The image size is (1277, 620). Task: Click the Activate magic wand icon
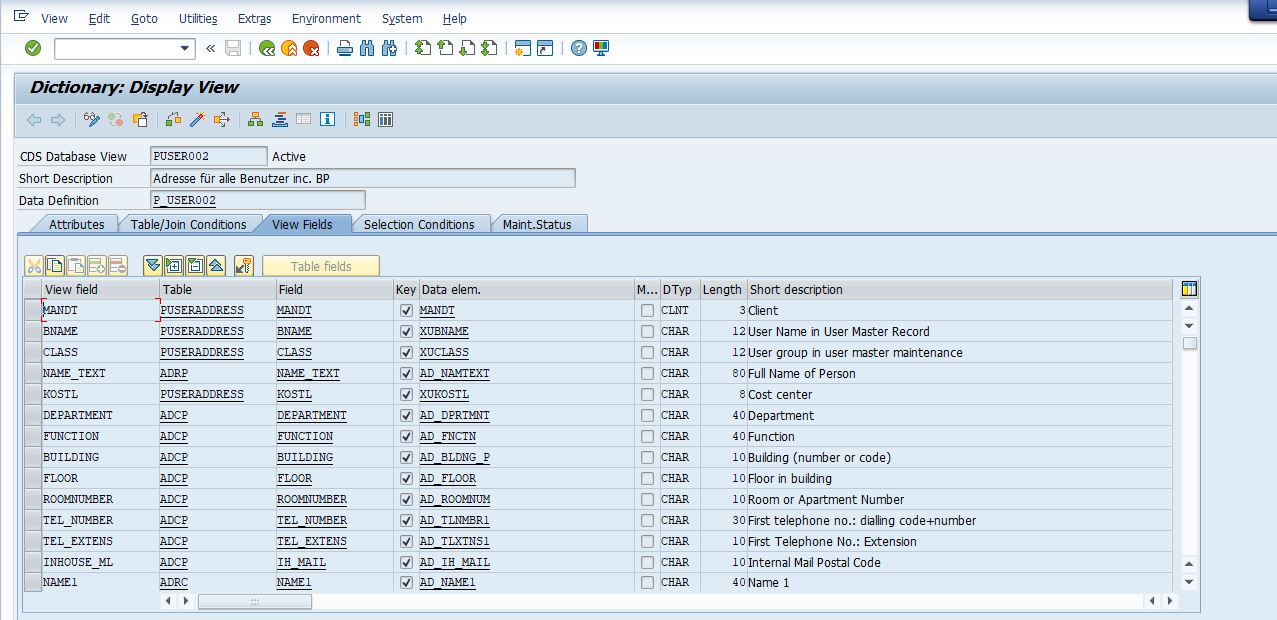click(197, 120)
